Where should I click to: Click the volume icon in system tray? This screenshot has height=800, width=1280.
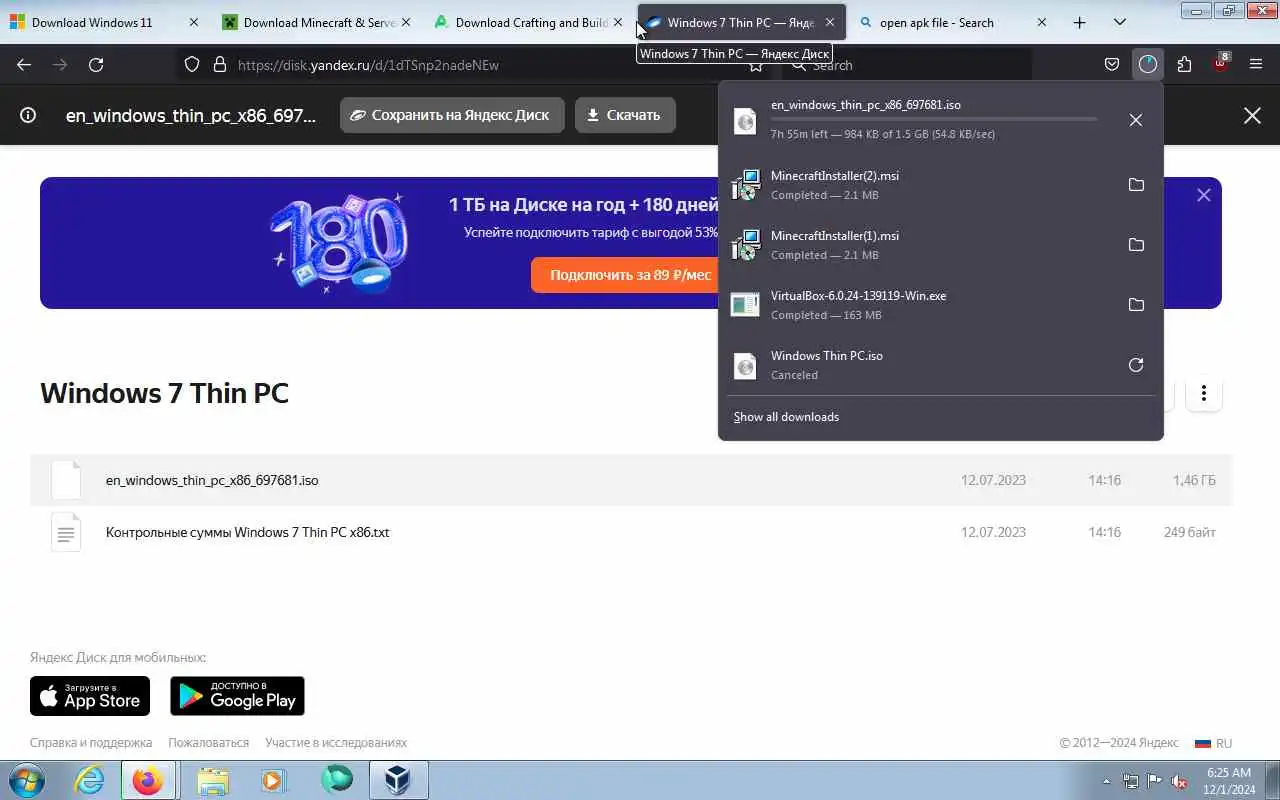click(1180, 781)
